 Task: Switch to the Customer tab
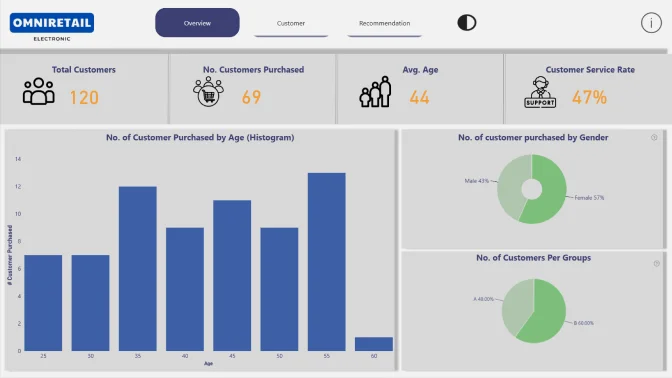click(291, 24)
